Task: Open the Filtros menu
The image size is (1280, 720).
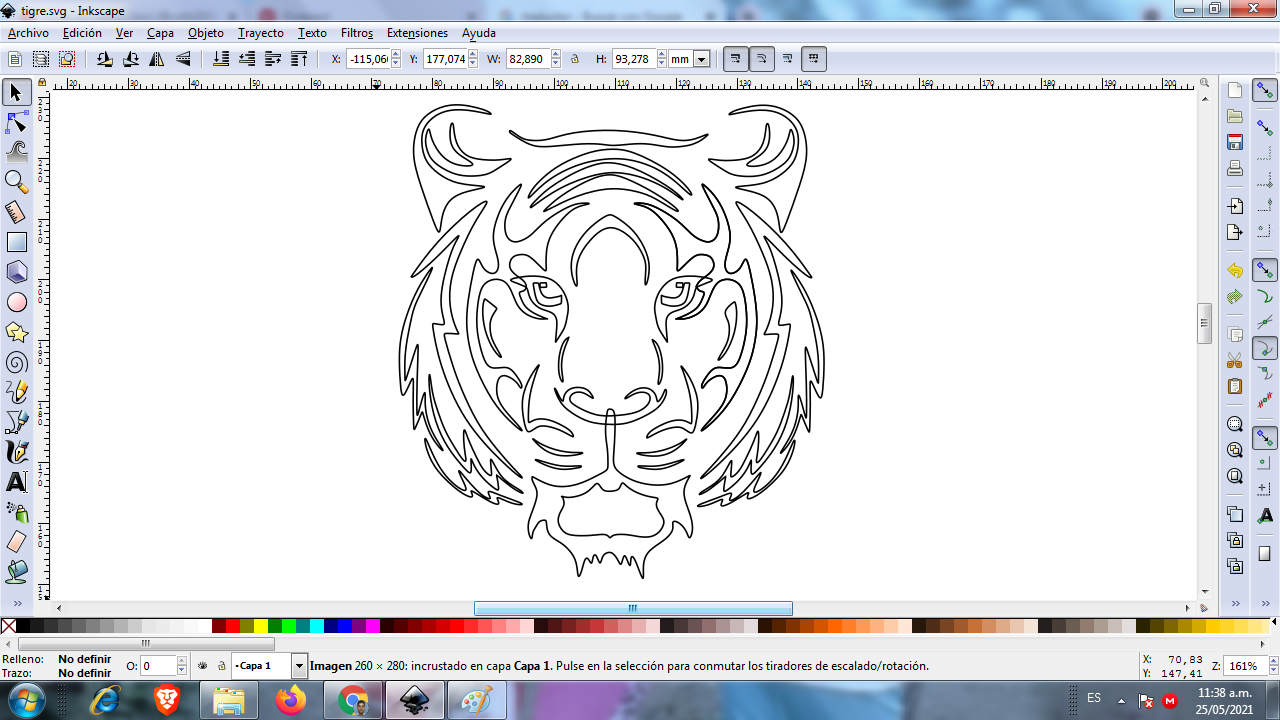Action: click(357, 33)
